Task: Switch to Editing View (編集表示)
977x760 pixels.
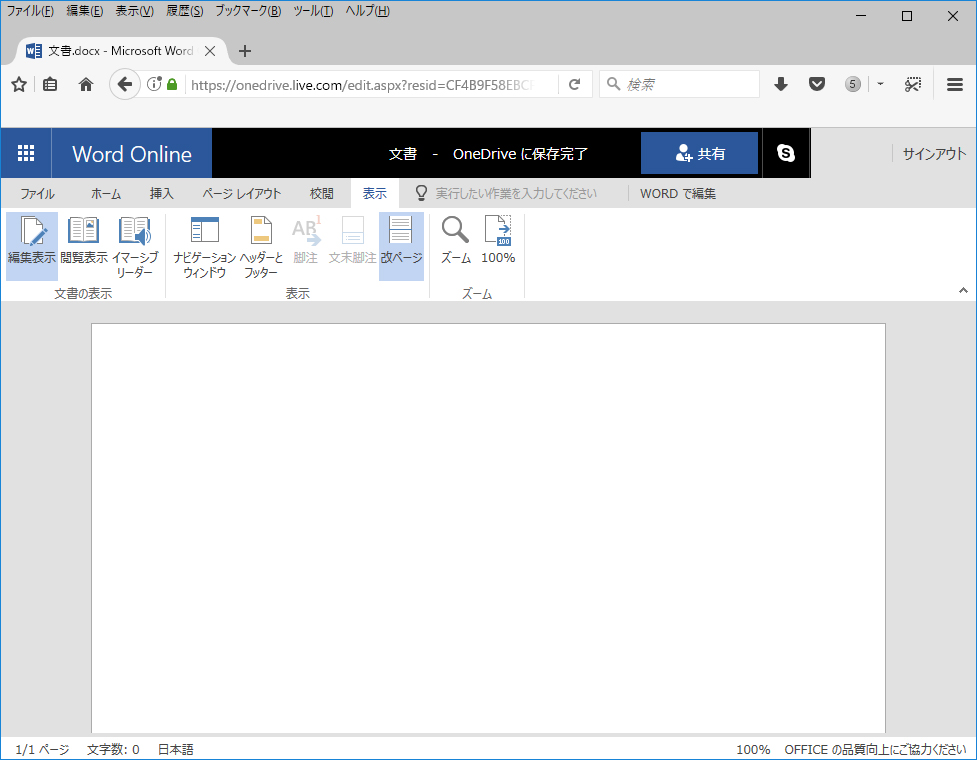Action: (32, 246)
